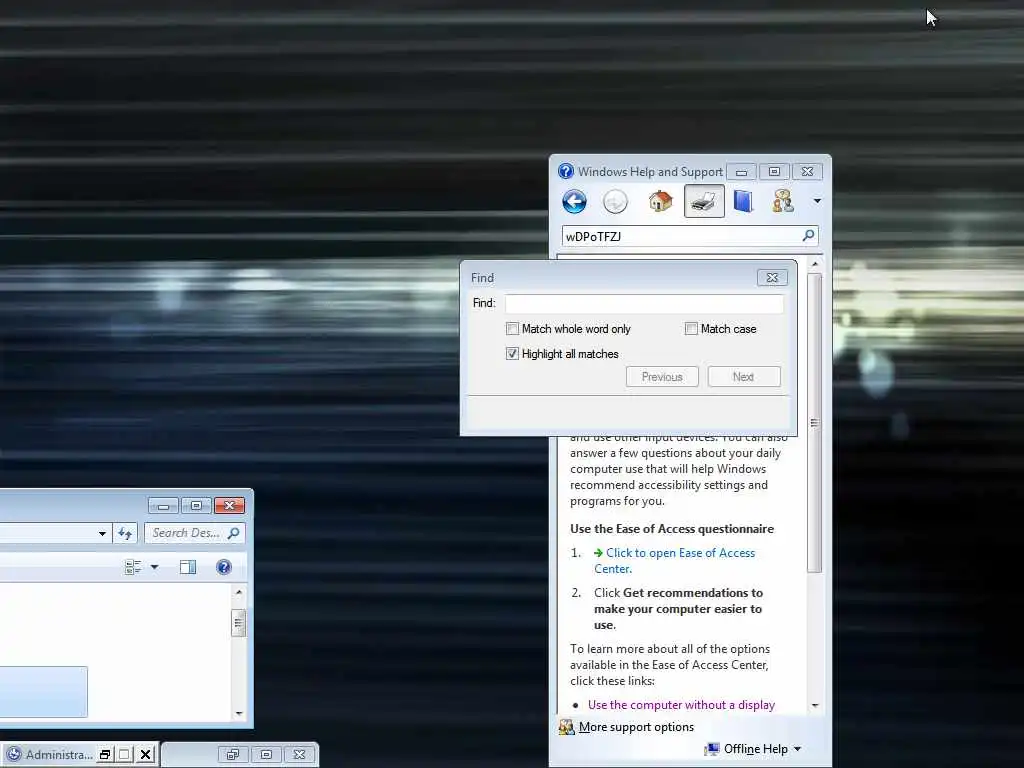The image size is (1024, 768).
Task: Refresh the Explorer window
Action: (125, 534)
